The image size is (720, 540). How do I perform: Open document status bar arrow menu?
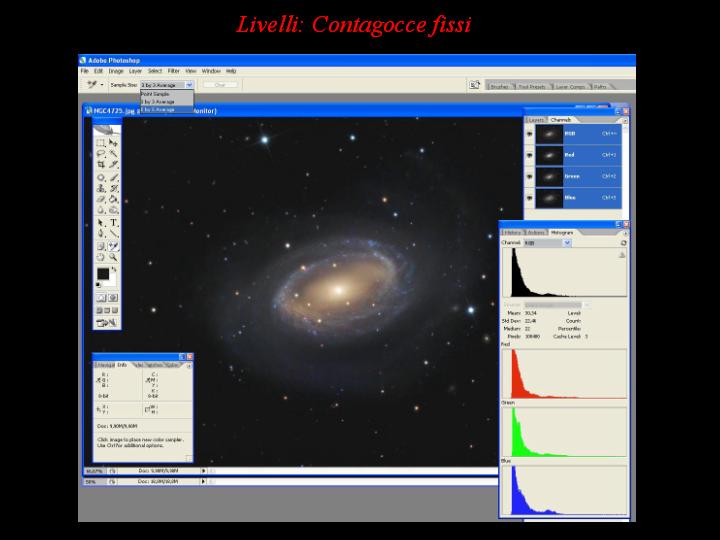pyautogui.click(x=203, y=471)
